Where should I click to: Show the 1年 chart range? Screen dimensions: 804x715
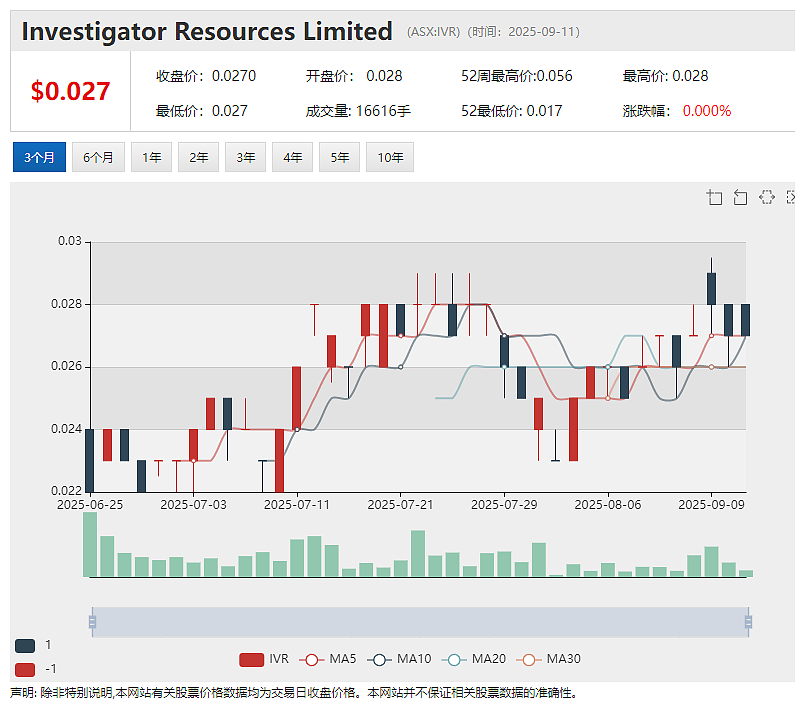[151, 157]
